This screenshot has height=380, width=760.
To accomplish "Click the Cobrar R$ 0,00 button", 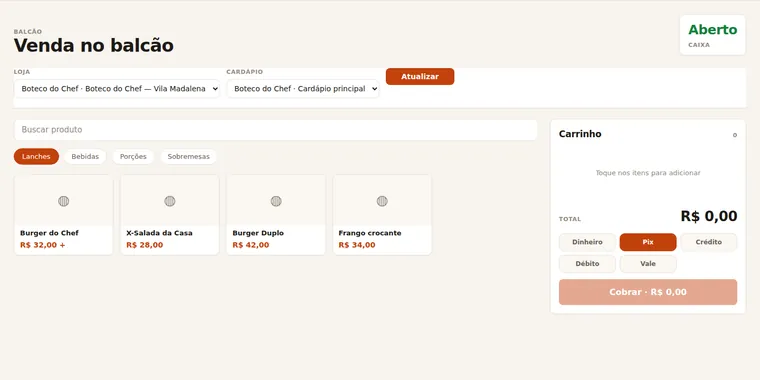I will 648,292.
